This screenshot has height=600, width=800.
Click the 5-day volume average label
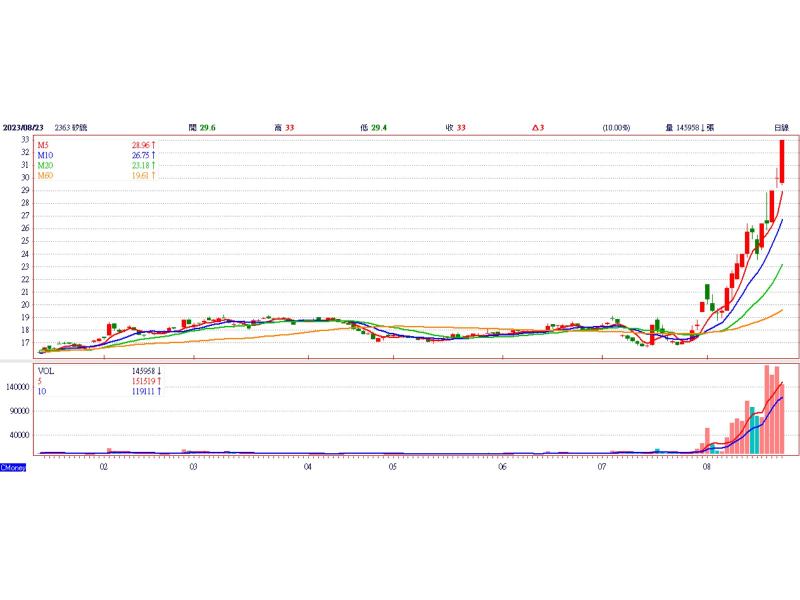40,381
